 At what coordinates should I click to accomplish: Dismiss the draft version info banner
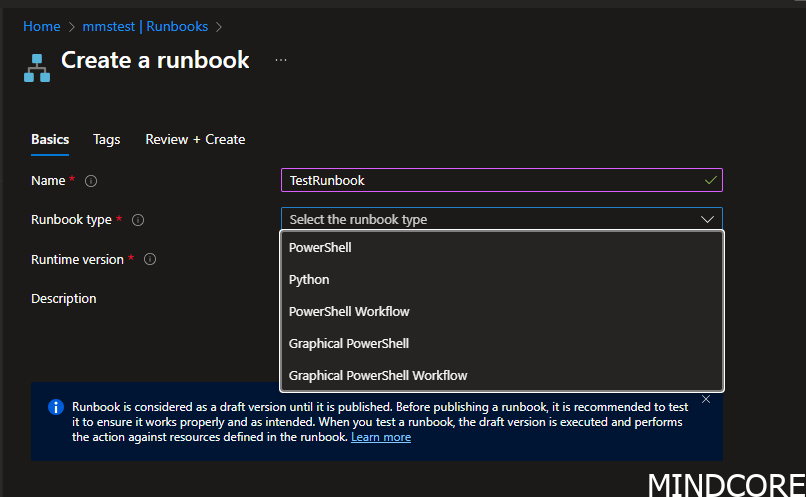click(x=706, y=399)
